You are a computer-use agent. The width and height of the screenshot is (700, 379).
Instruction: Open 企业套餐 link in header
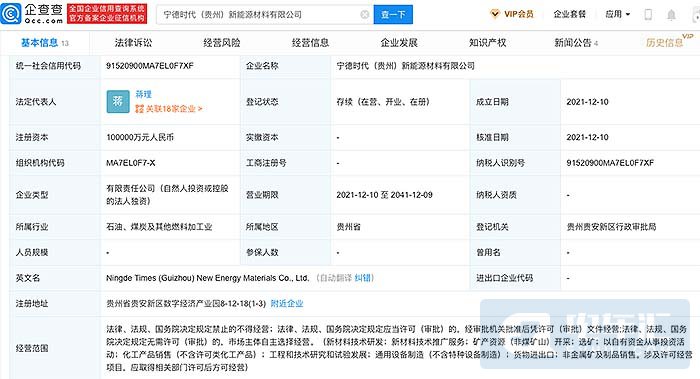click(569, 14)
